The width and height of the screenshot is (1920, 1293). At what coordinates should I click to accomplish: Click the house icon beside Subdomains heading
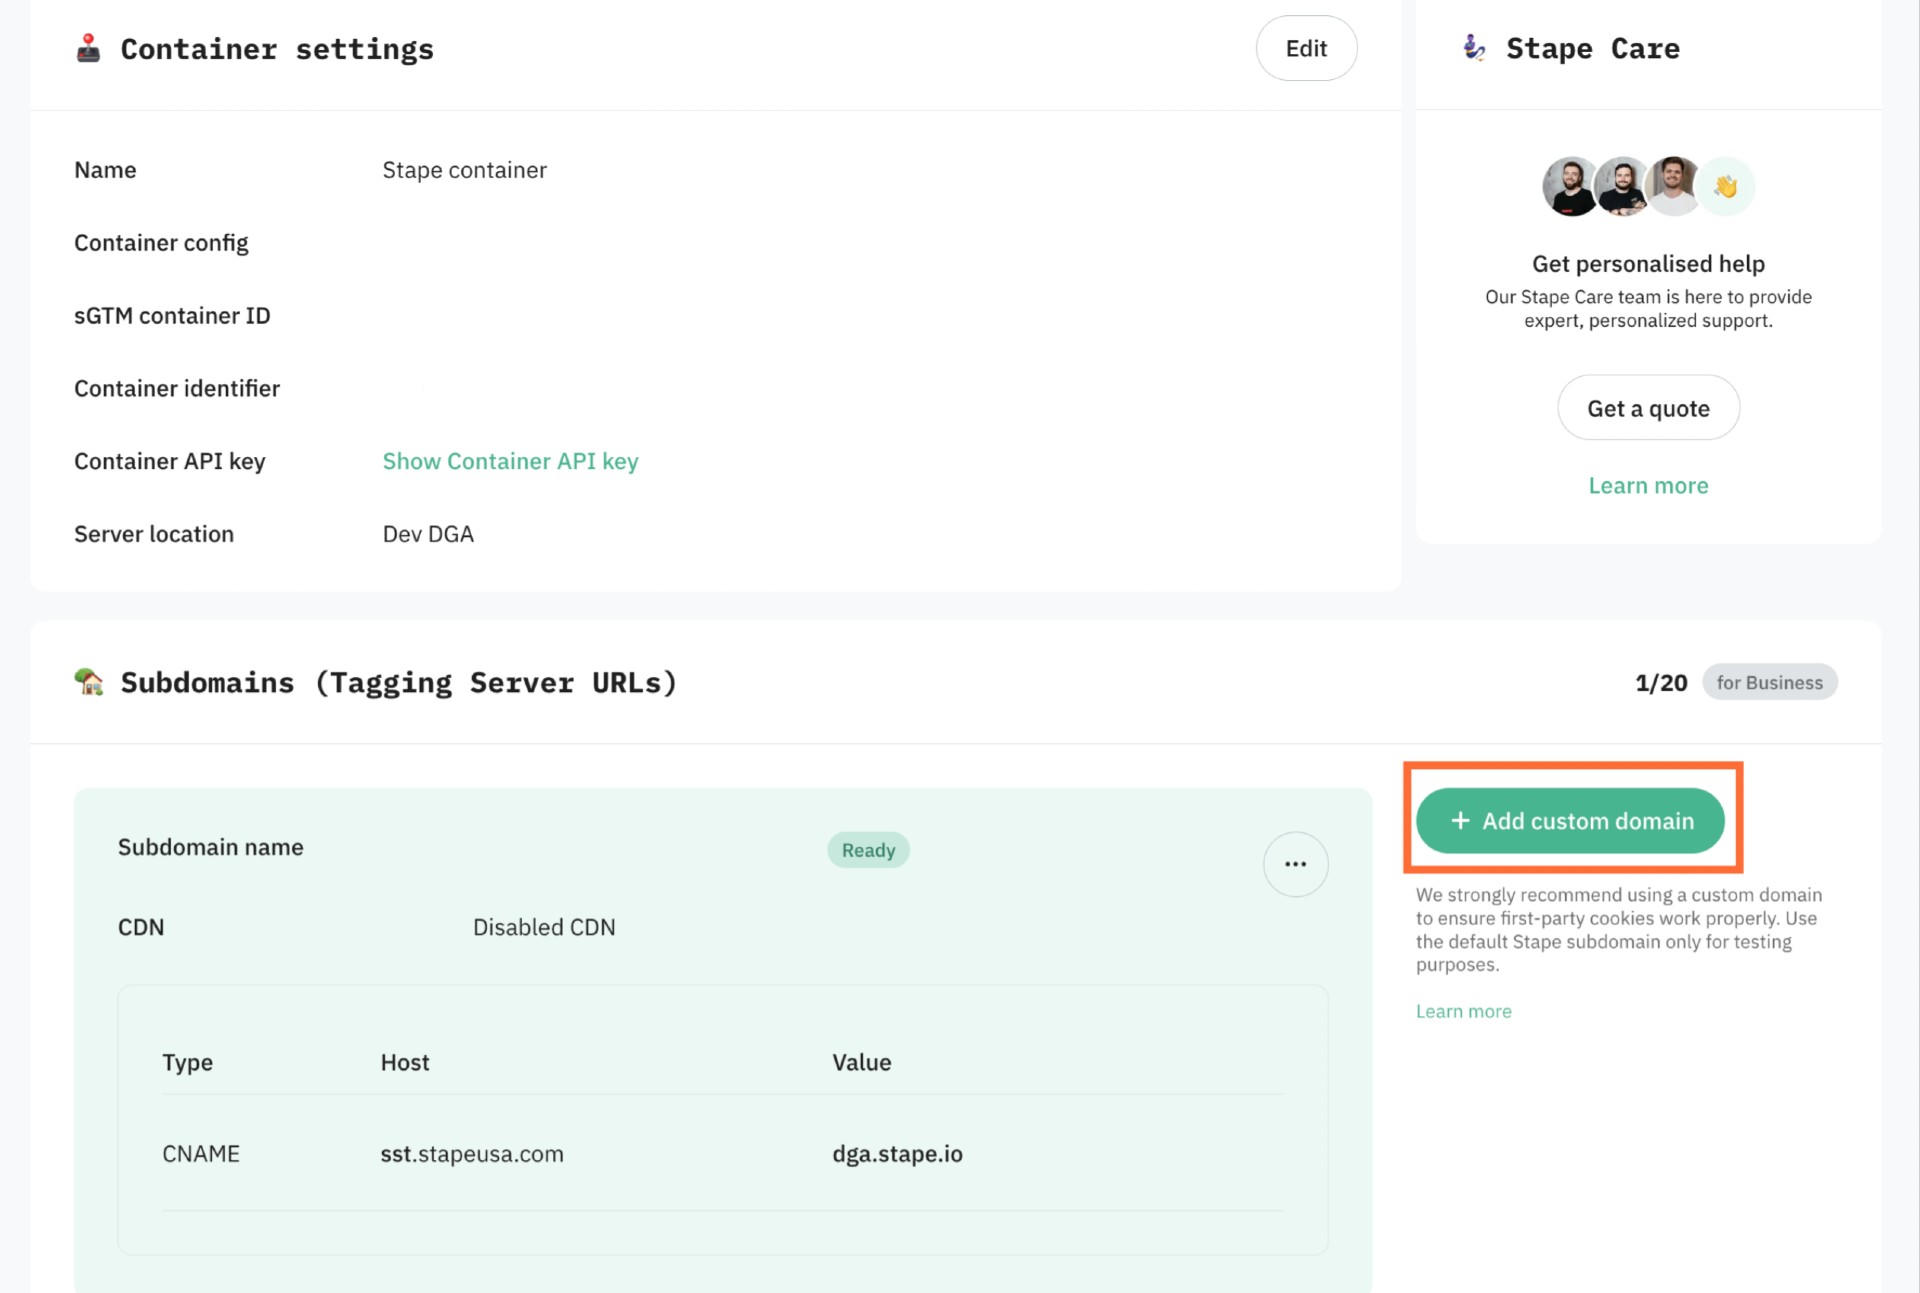click(89, 682)
